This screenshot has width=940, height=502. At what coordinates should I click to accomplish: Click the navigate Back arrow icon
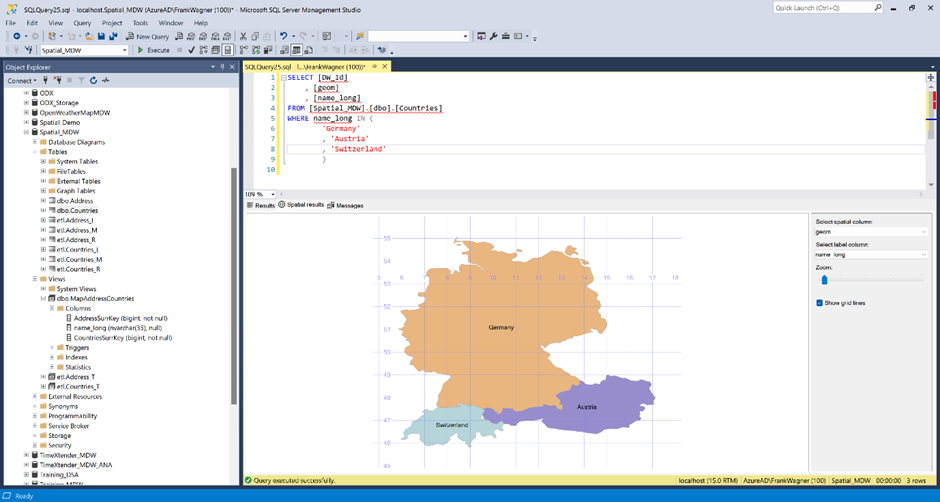pos(16,37)
